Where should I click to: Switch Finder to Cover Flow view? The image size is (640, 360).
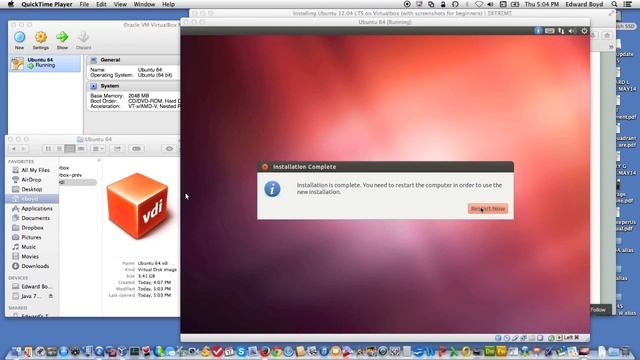[x=81, y=149]
